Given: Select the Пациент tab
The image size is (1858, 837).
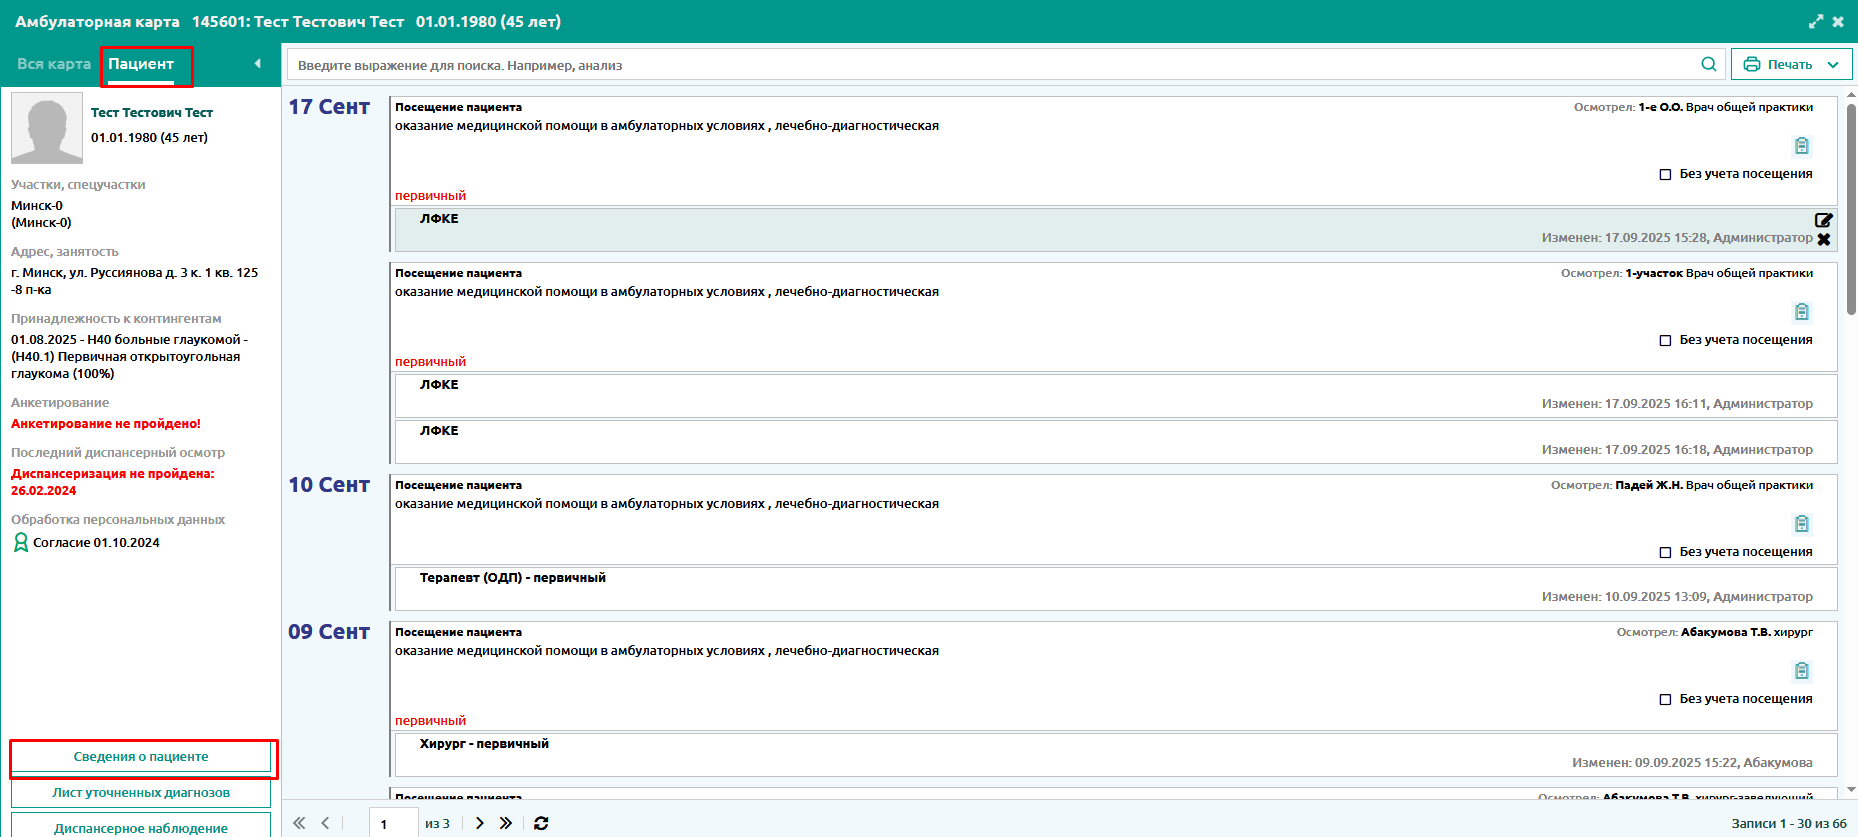Looking at the screenshot, I should pos(141,64).
